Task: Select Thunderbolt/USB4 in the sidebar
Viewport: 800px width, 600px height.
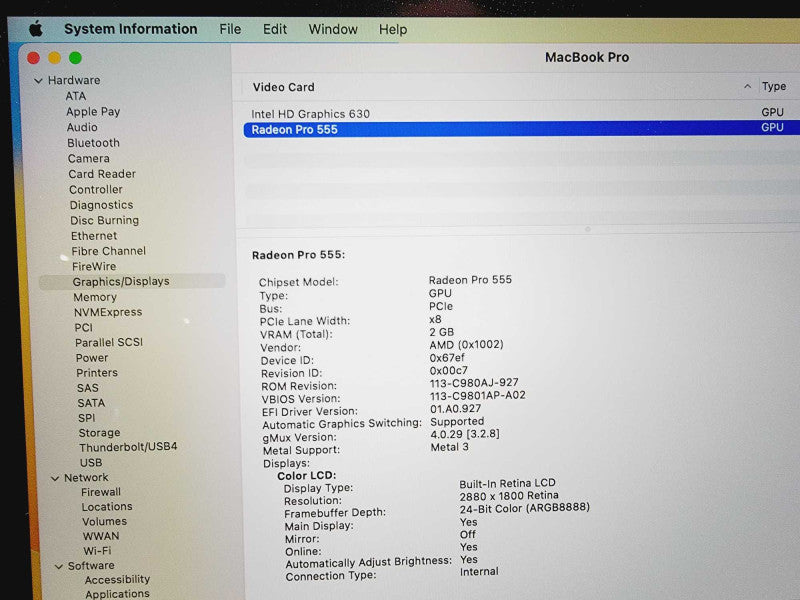Action: click(x=128, y=447)
